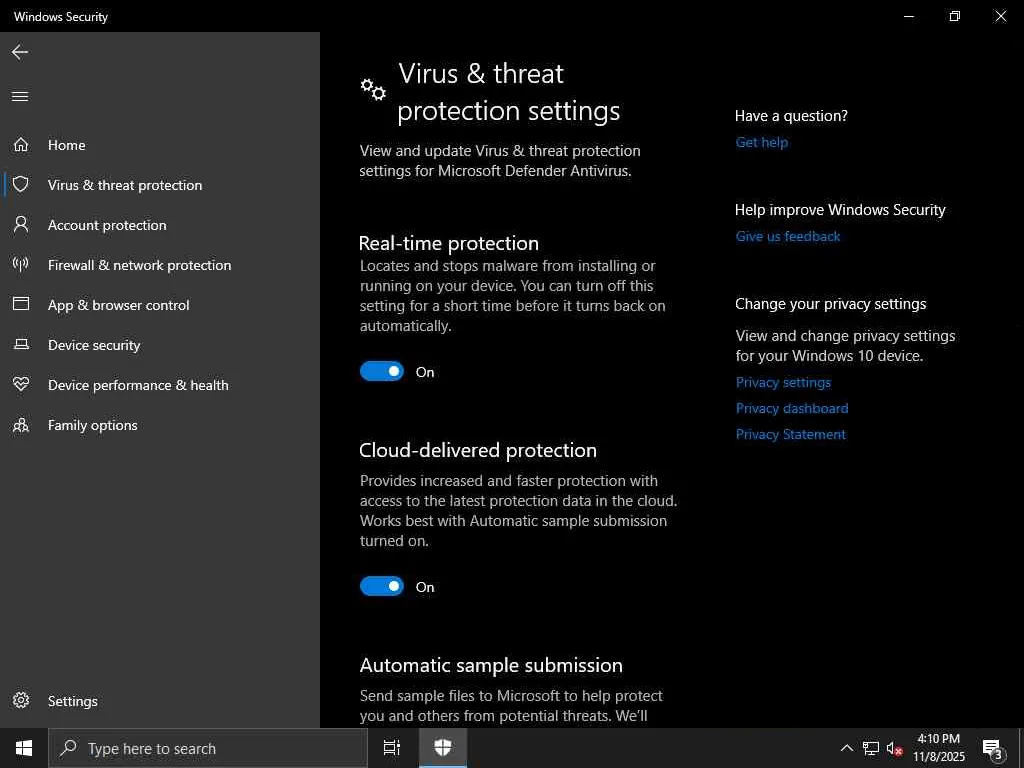This screenshot has width=1024, height=768.
Task: Click the Firewall & network protection icon
Action: [20, 265]
